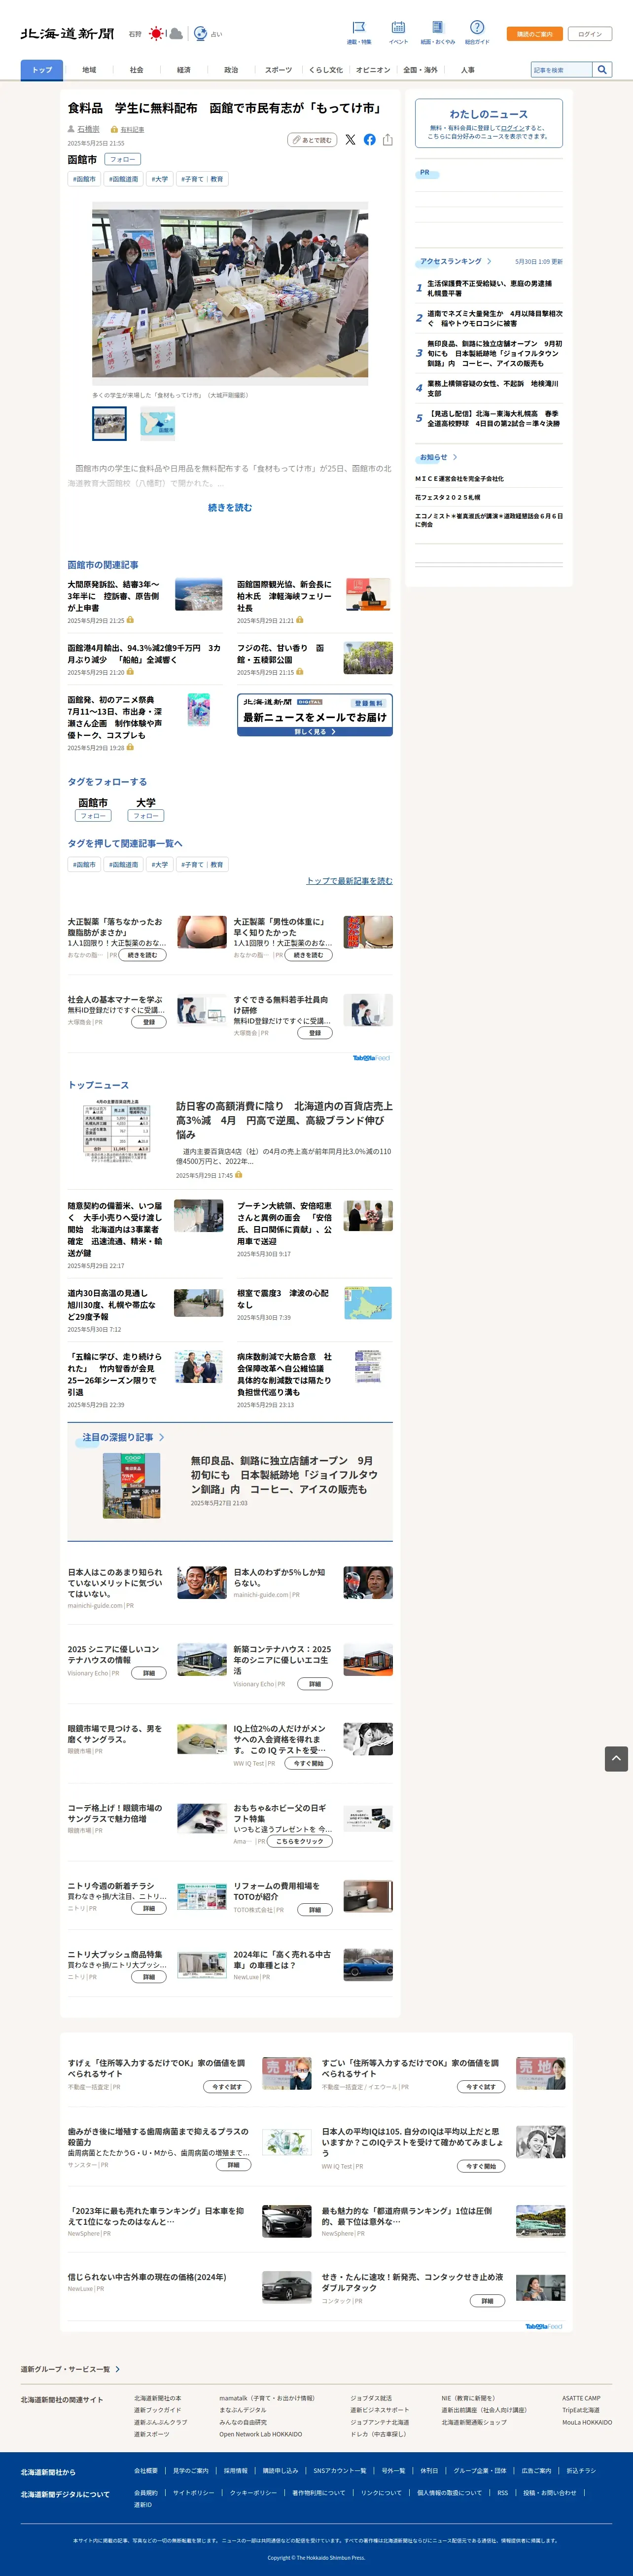Expand article with 続きを読む

tap(230, 507)
